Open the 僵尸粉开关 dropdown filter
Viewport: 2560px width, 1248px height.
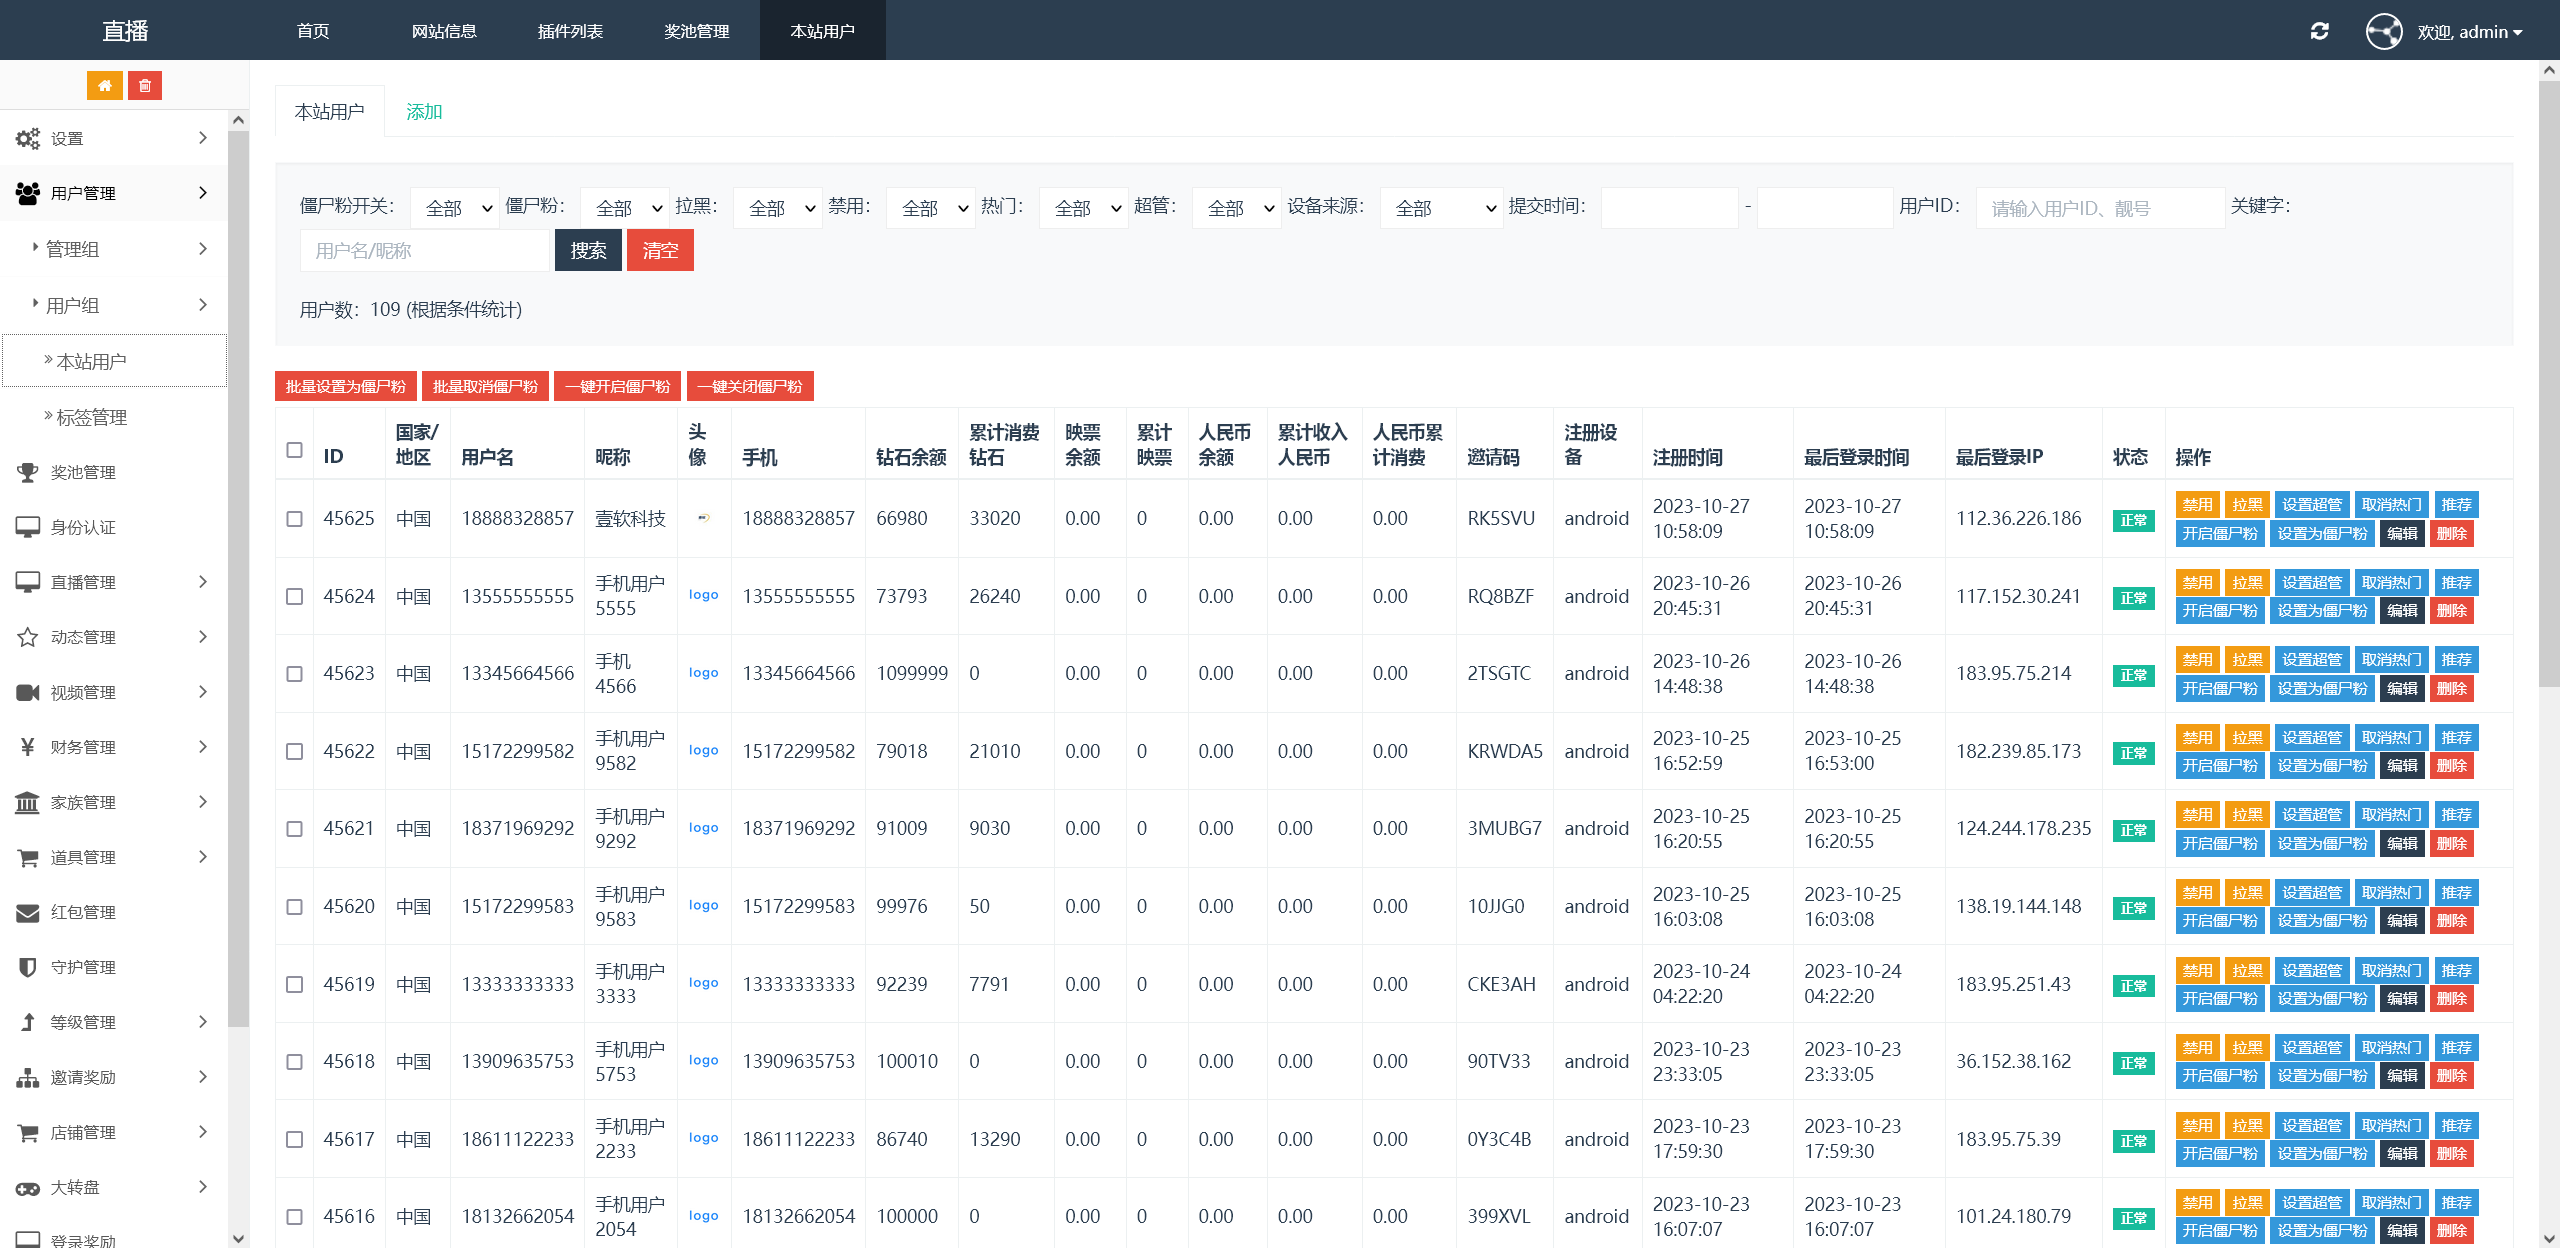455,208
